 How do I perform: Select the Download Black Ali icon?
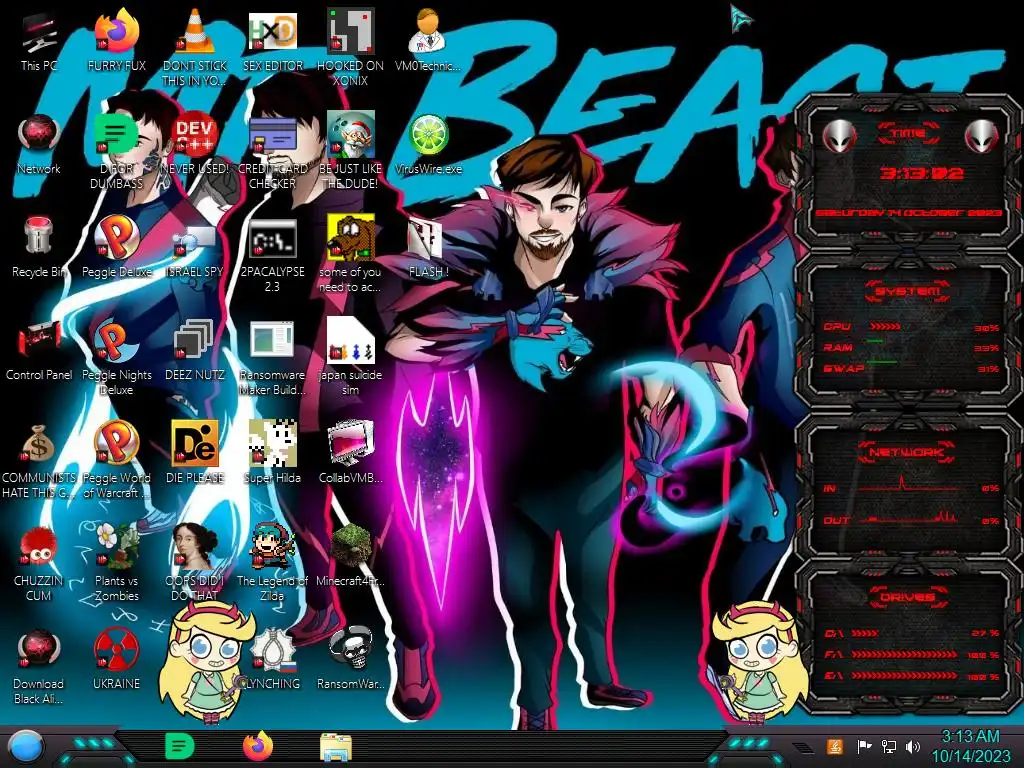(39, 667)
